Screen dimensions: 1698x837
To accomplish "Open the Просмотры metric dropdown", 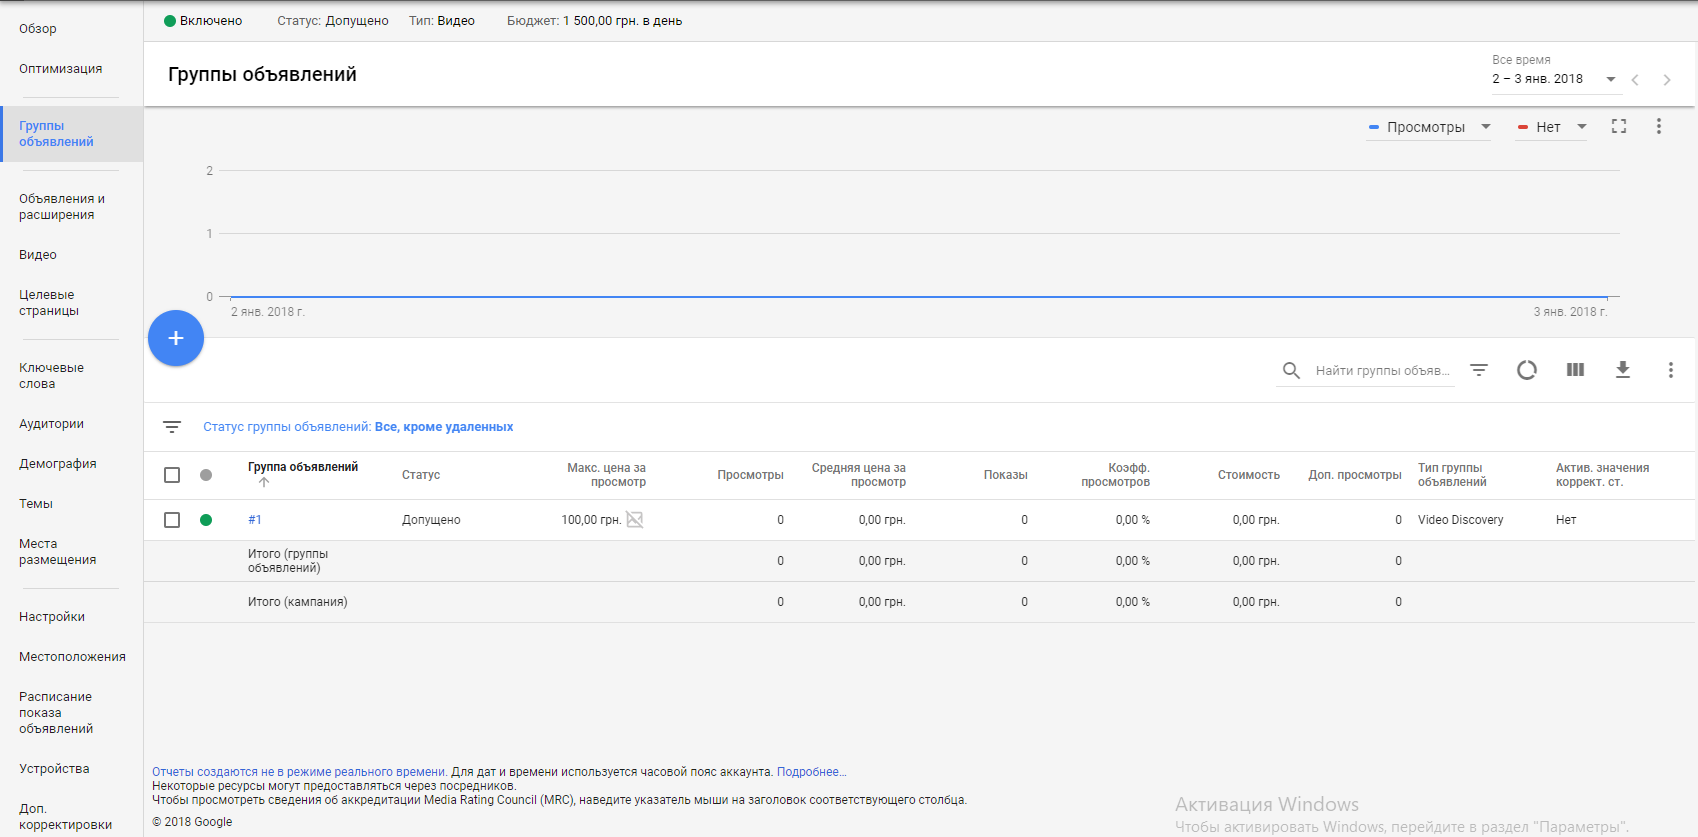I will coord(1429,127).
